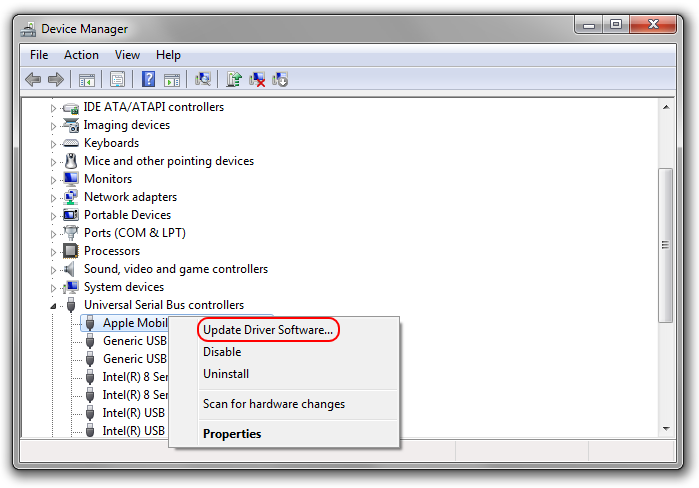Screen dimensions: 699x488
Task: Expand the Portable Devices node
Action: (53, 216)
